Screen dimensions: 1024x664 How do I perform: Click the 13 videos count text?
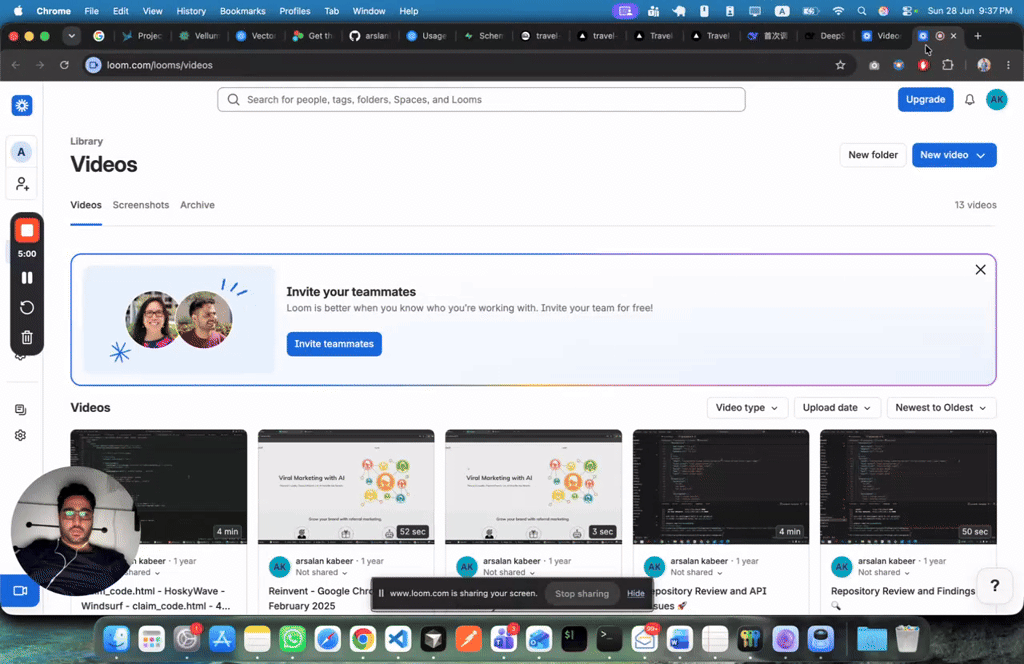[975, 205]
